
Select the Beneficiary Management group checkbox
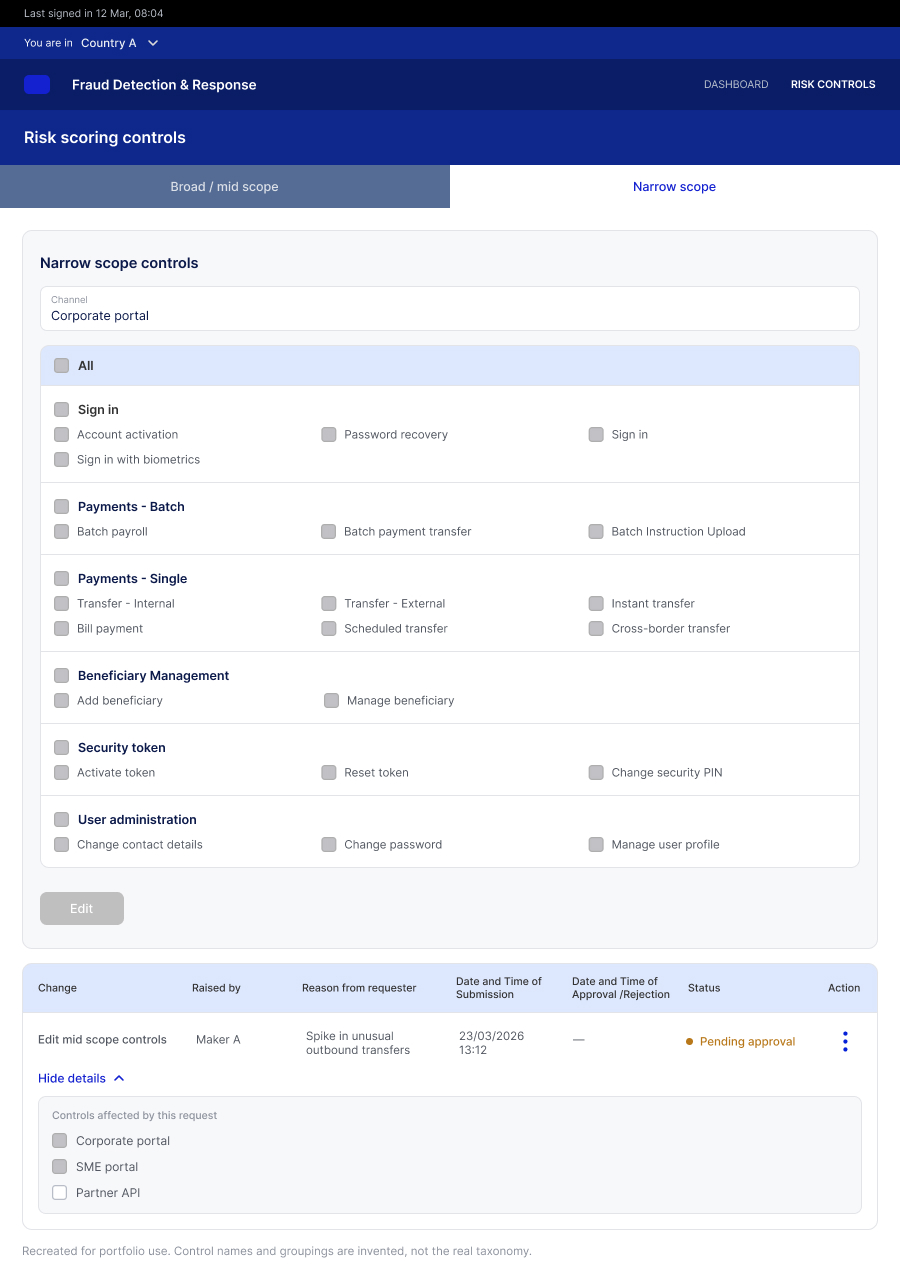click(x=62, y=676)
